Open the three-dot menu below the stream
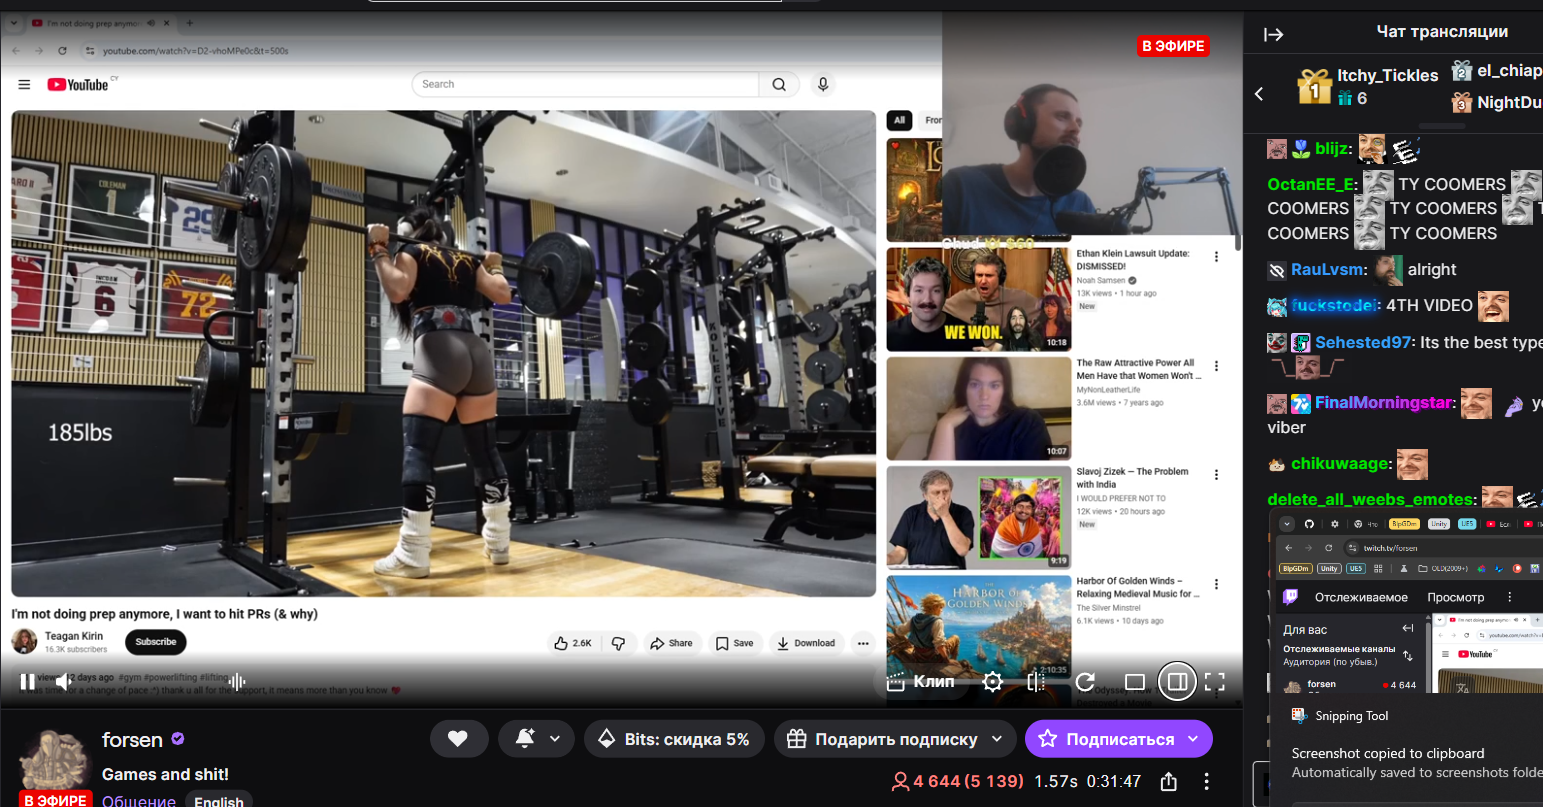This screenshot has height=807, width=1543. tap(1207, 781)
